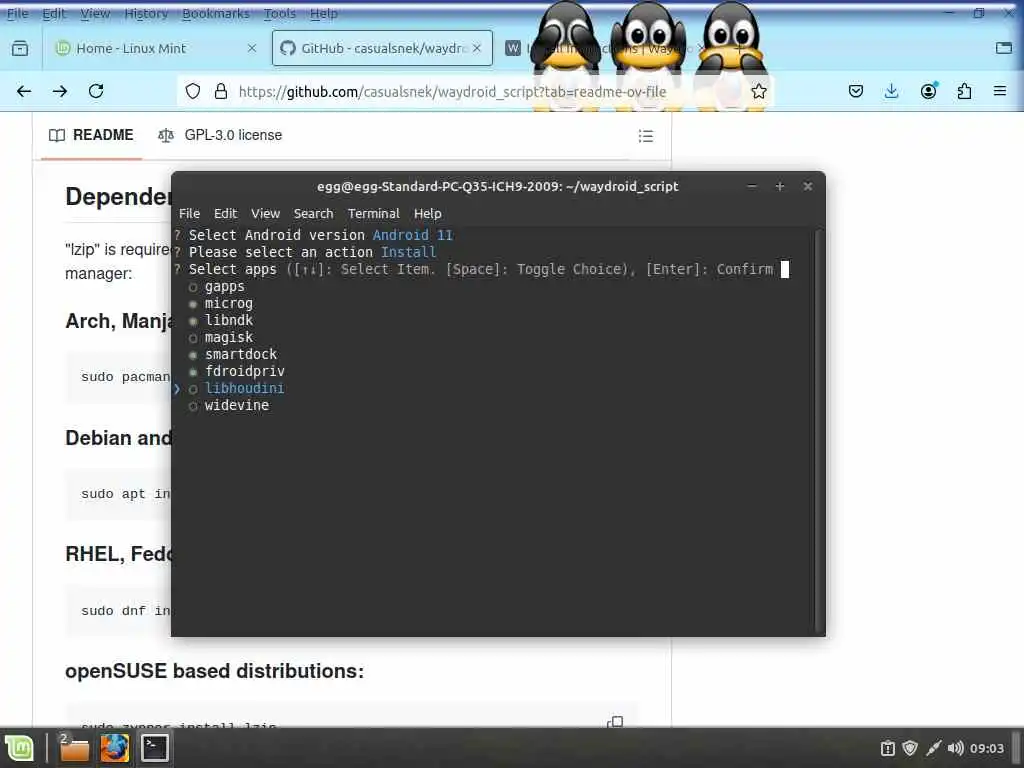Switch to the GitHub casualsnek/waydroid tab

pos(382,48)
